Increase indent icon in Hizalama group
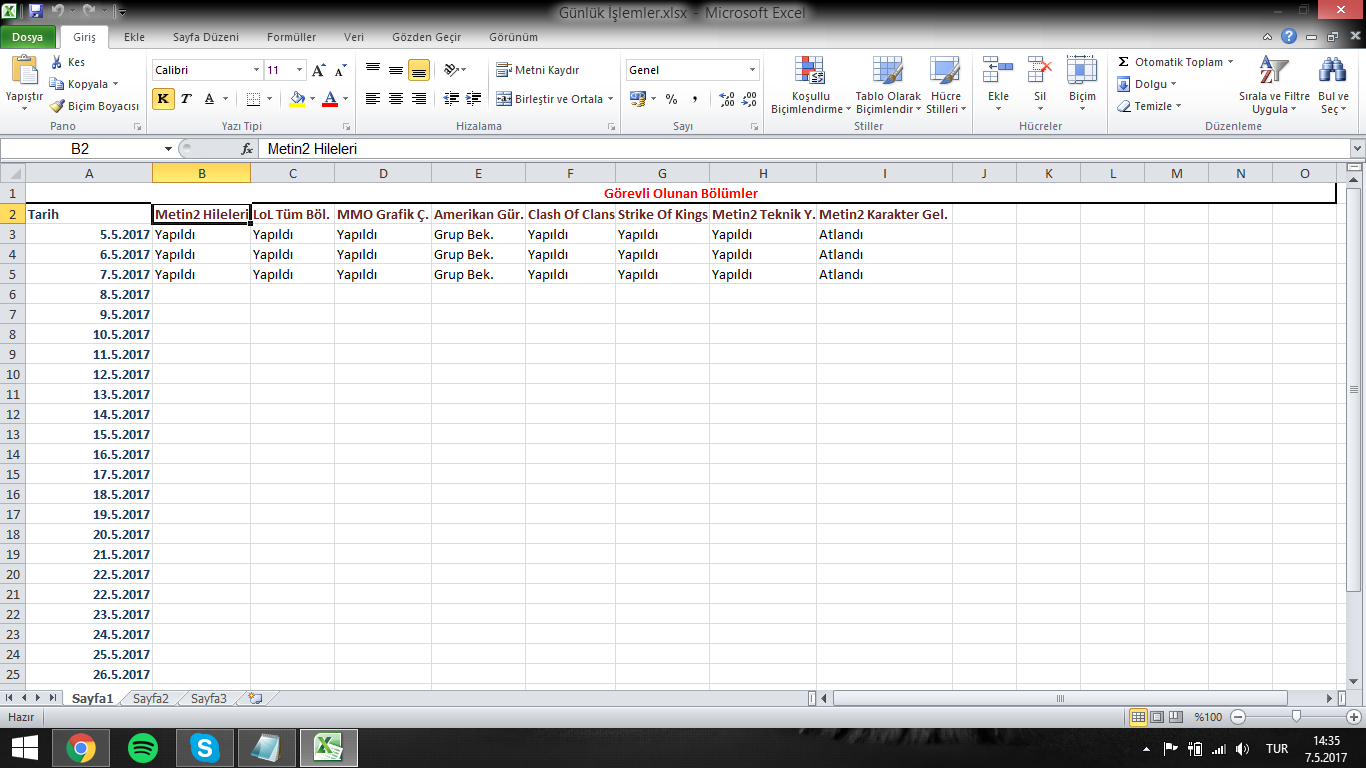This screenshot has height=768, width=1366. coord(475,98)
